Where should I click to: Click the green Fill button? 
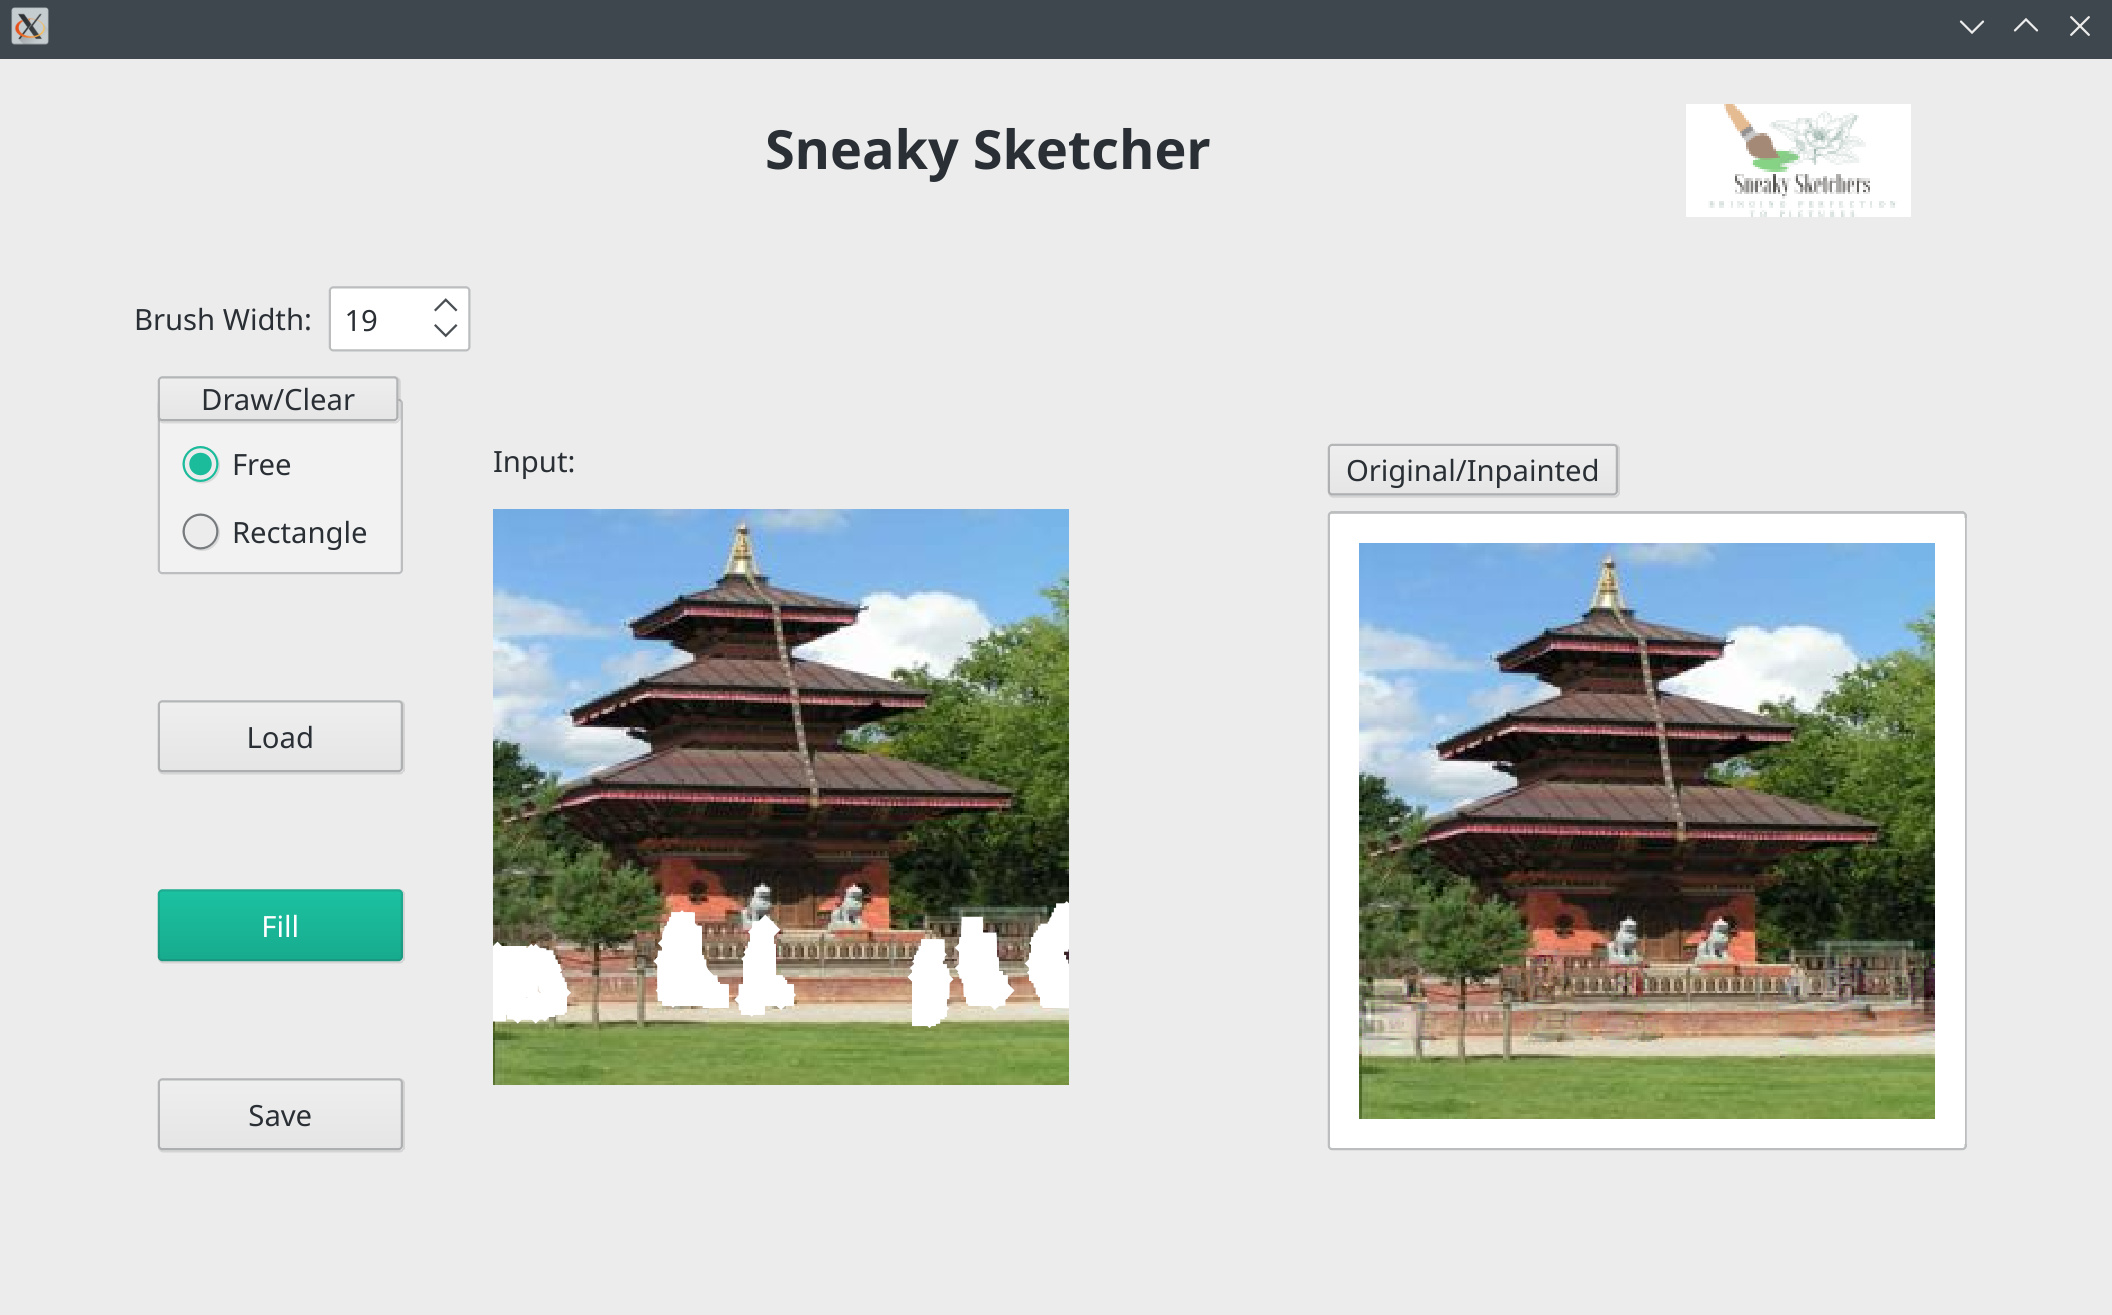280,925
